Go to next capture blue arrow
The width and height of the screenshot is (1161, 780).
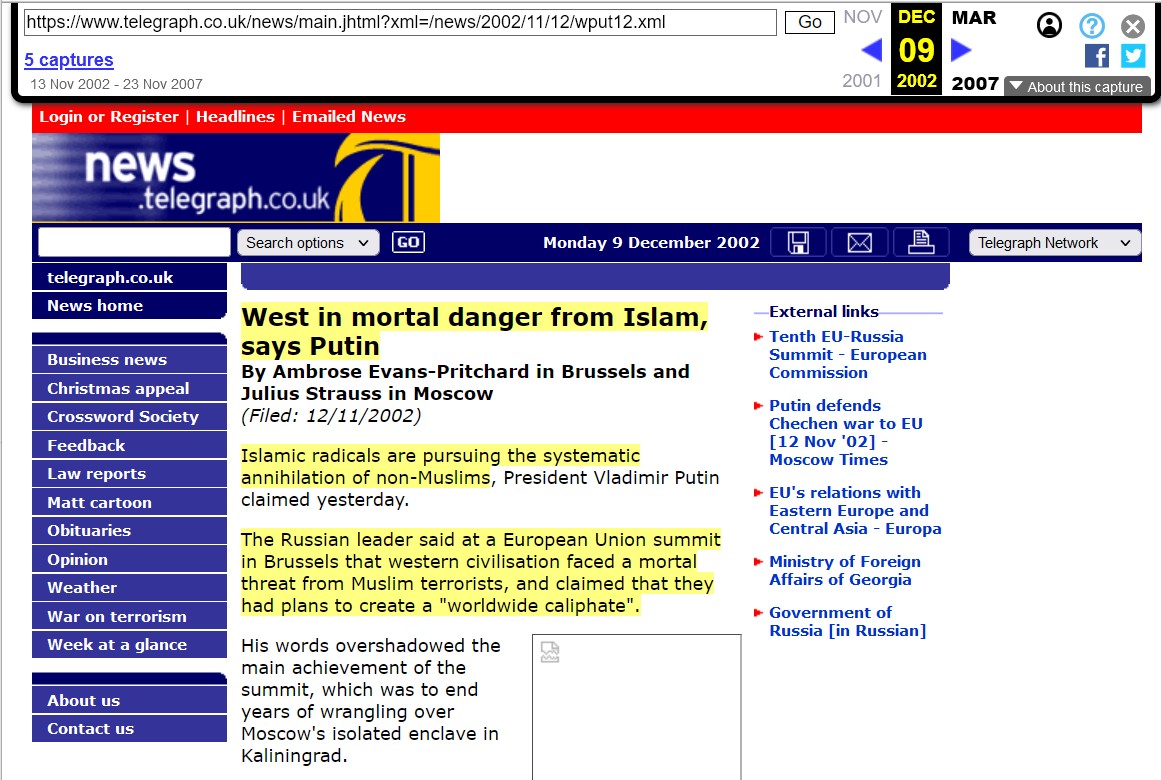960,50
